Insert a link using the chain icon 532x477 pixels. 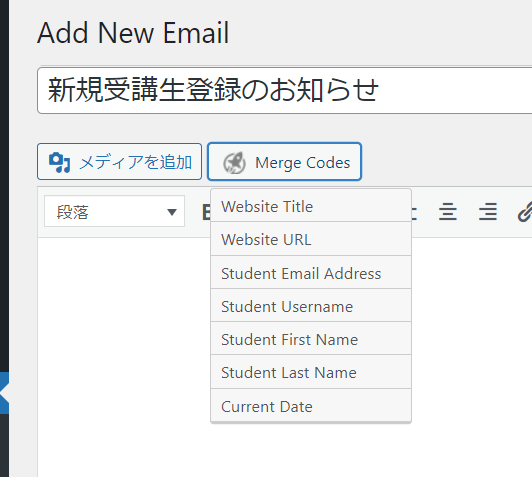pyautogui.click(x=525, y=212)
